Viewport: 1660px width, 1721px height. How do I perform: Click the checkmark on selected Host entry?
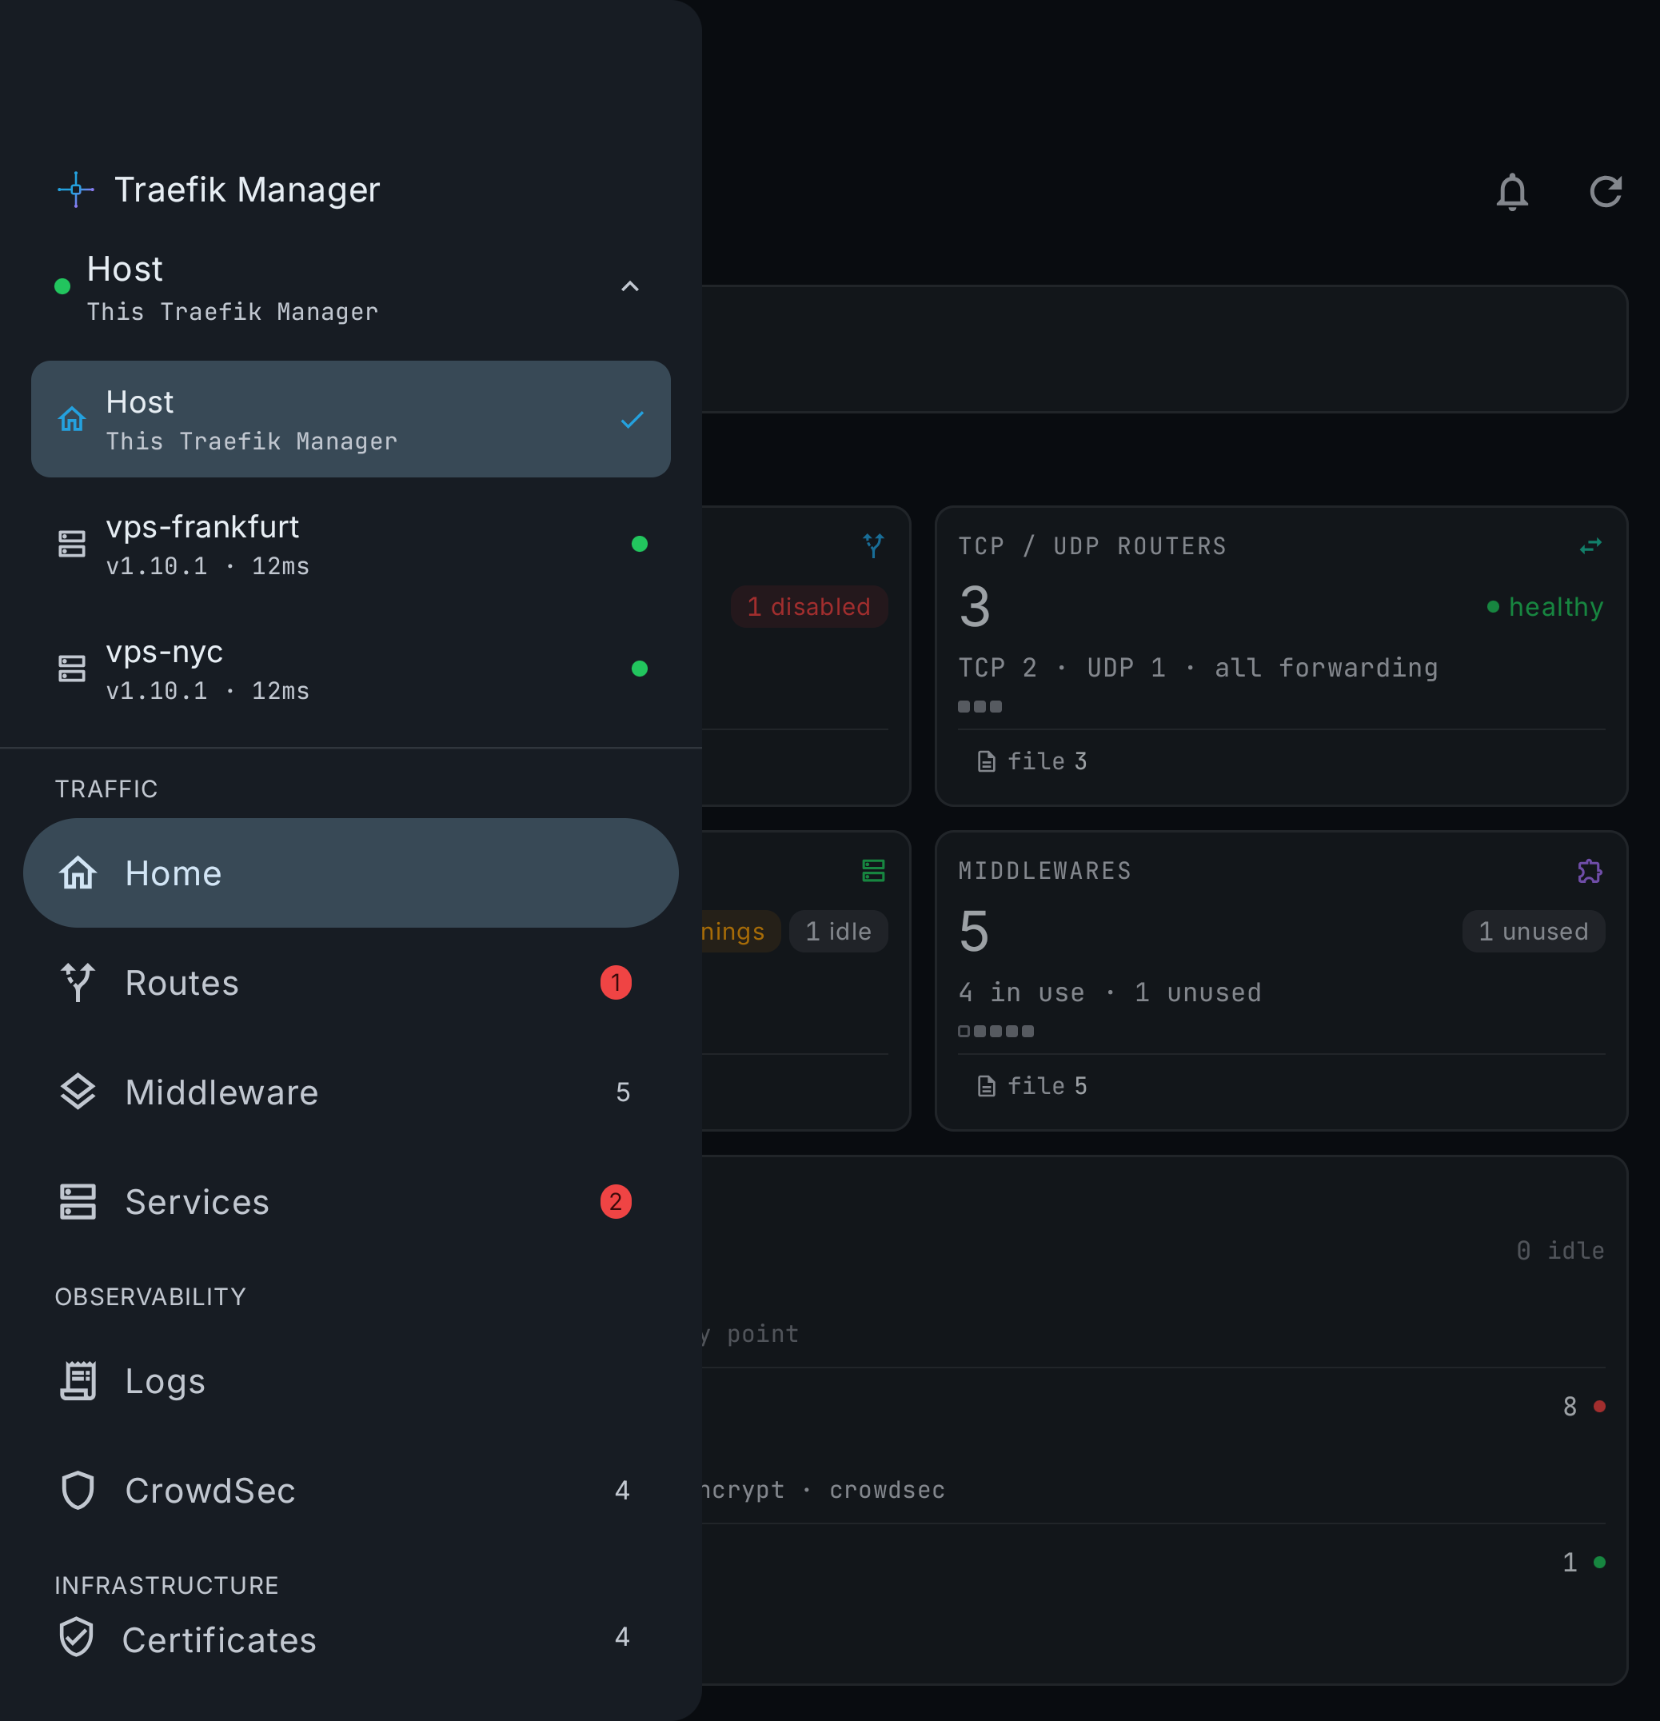coord(632,420)
